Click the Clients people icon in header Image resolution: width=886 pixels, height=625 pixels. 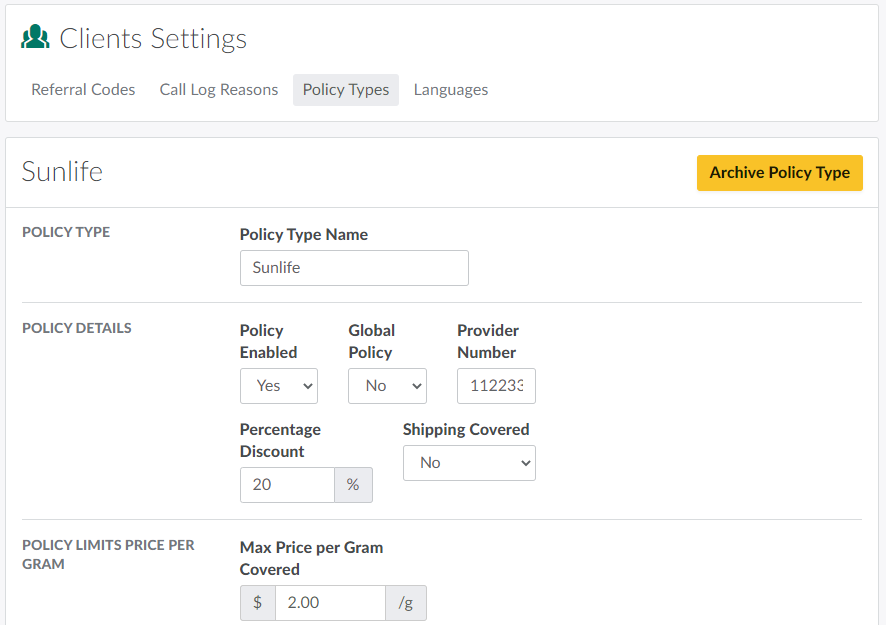click(x=36, y=38)
